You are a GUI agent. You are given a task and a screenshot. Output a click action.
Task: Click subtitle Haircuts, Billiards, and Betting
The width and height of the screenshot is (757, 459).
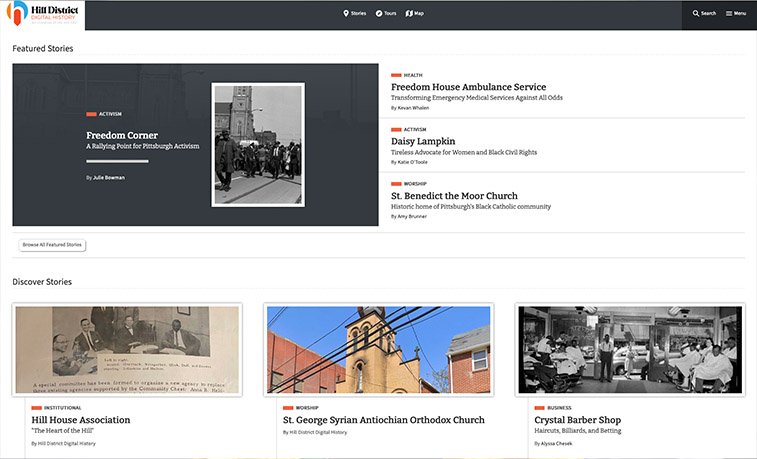pyautogui.click(x=578, y=431)
